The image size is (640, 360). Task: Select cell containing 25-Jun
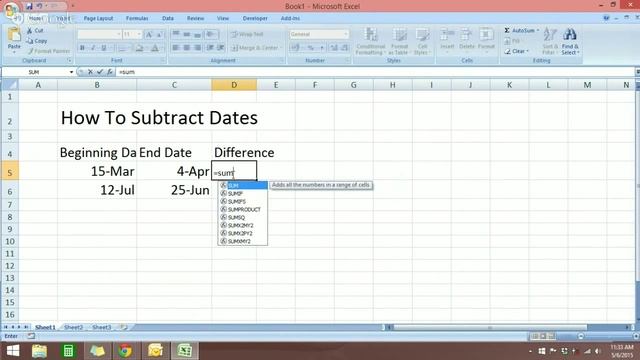[x=174, y=190]
